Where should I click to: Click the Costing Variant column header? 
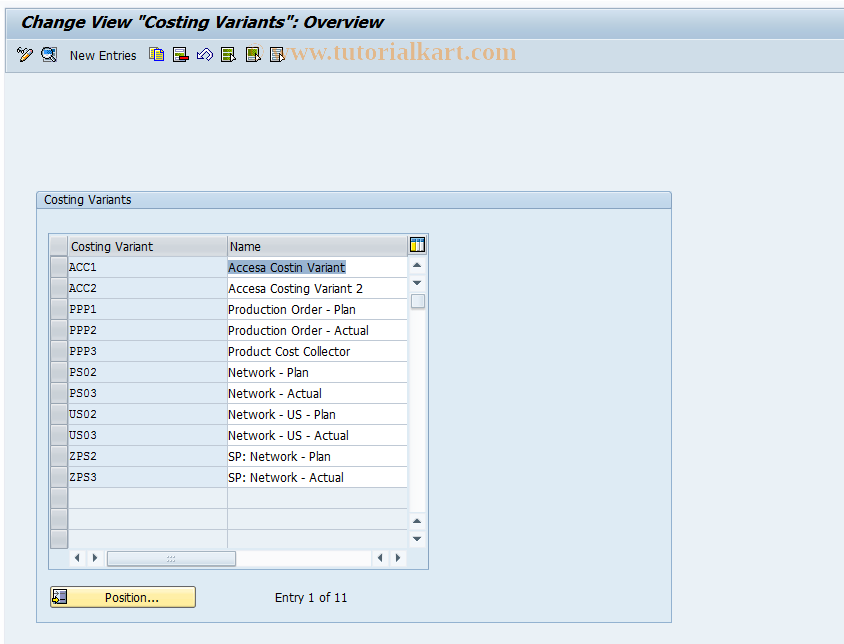coord(110,246)
